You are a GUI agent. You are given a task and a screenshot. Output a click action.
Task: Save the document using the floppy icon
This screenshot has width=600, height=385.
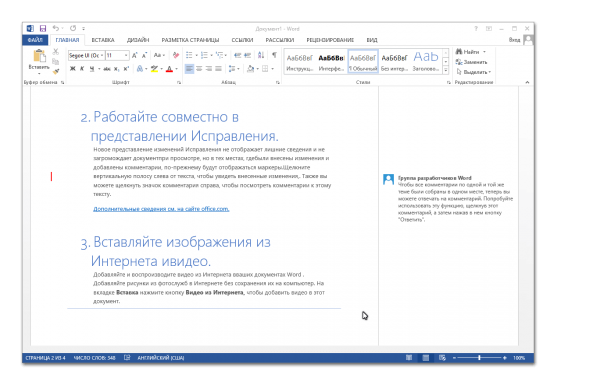tap(43, 28)
